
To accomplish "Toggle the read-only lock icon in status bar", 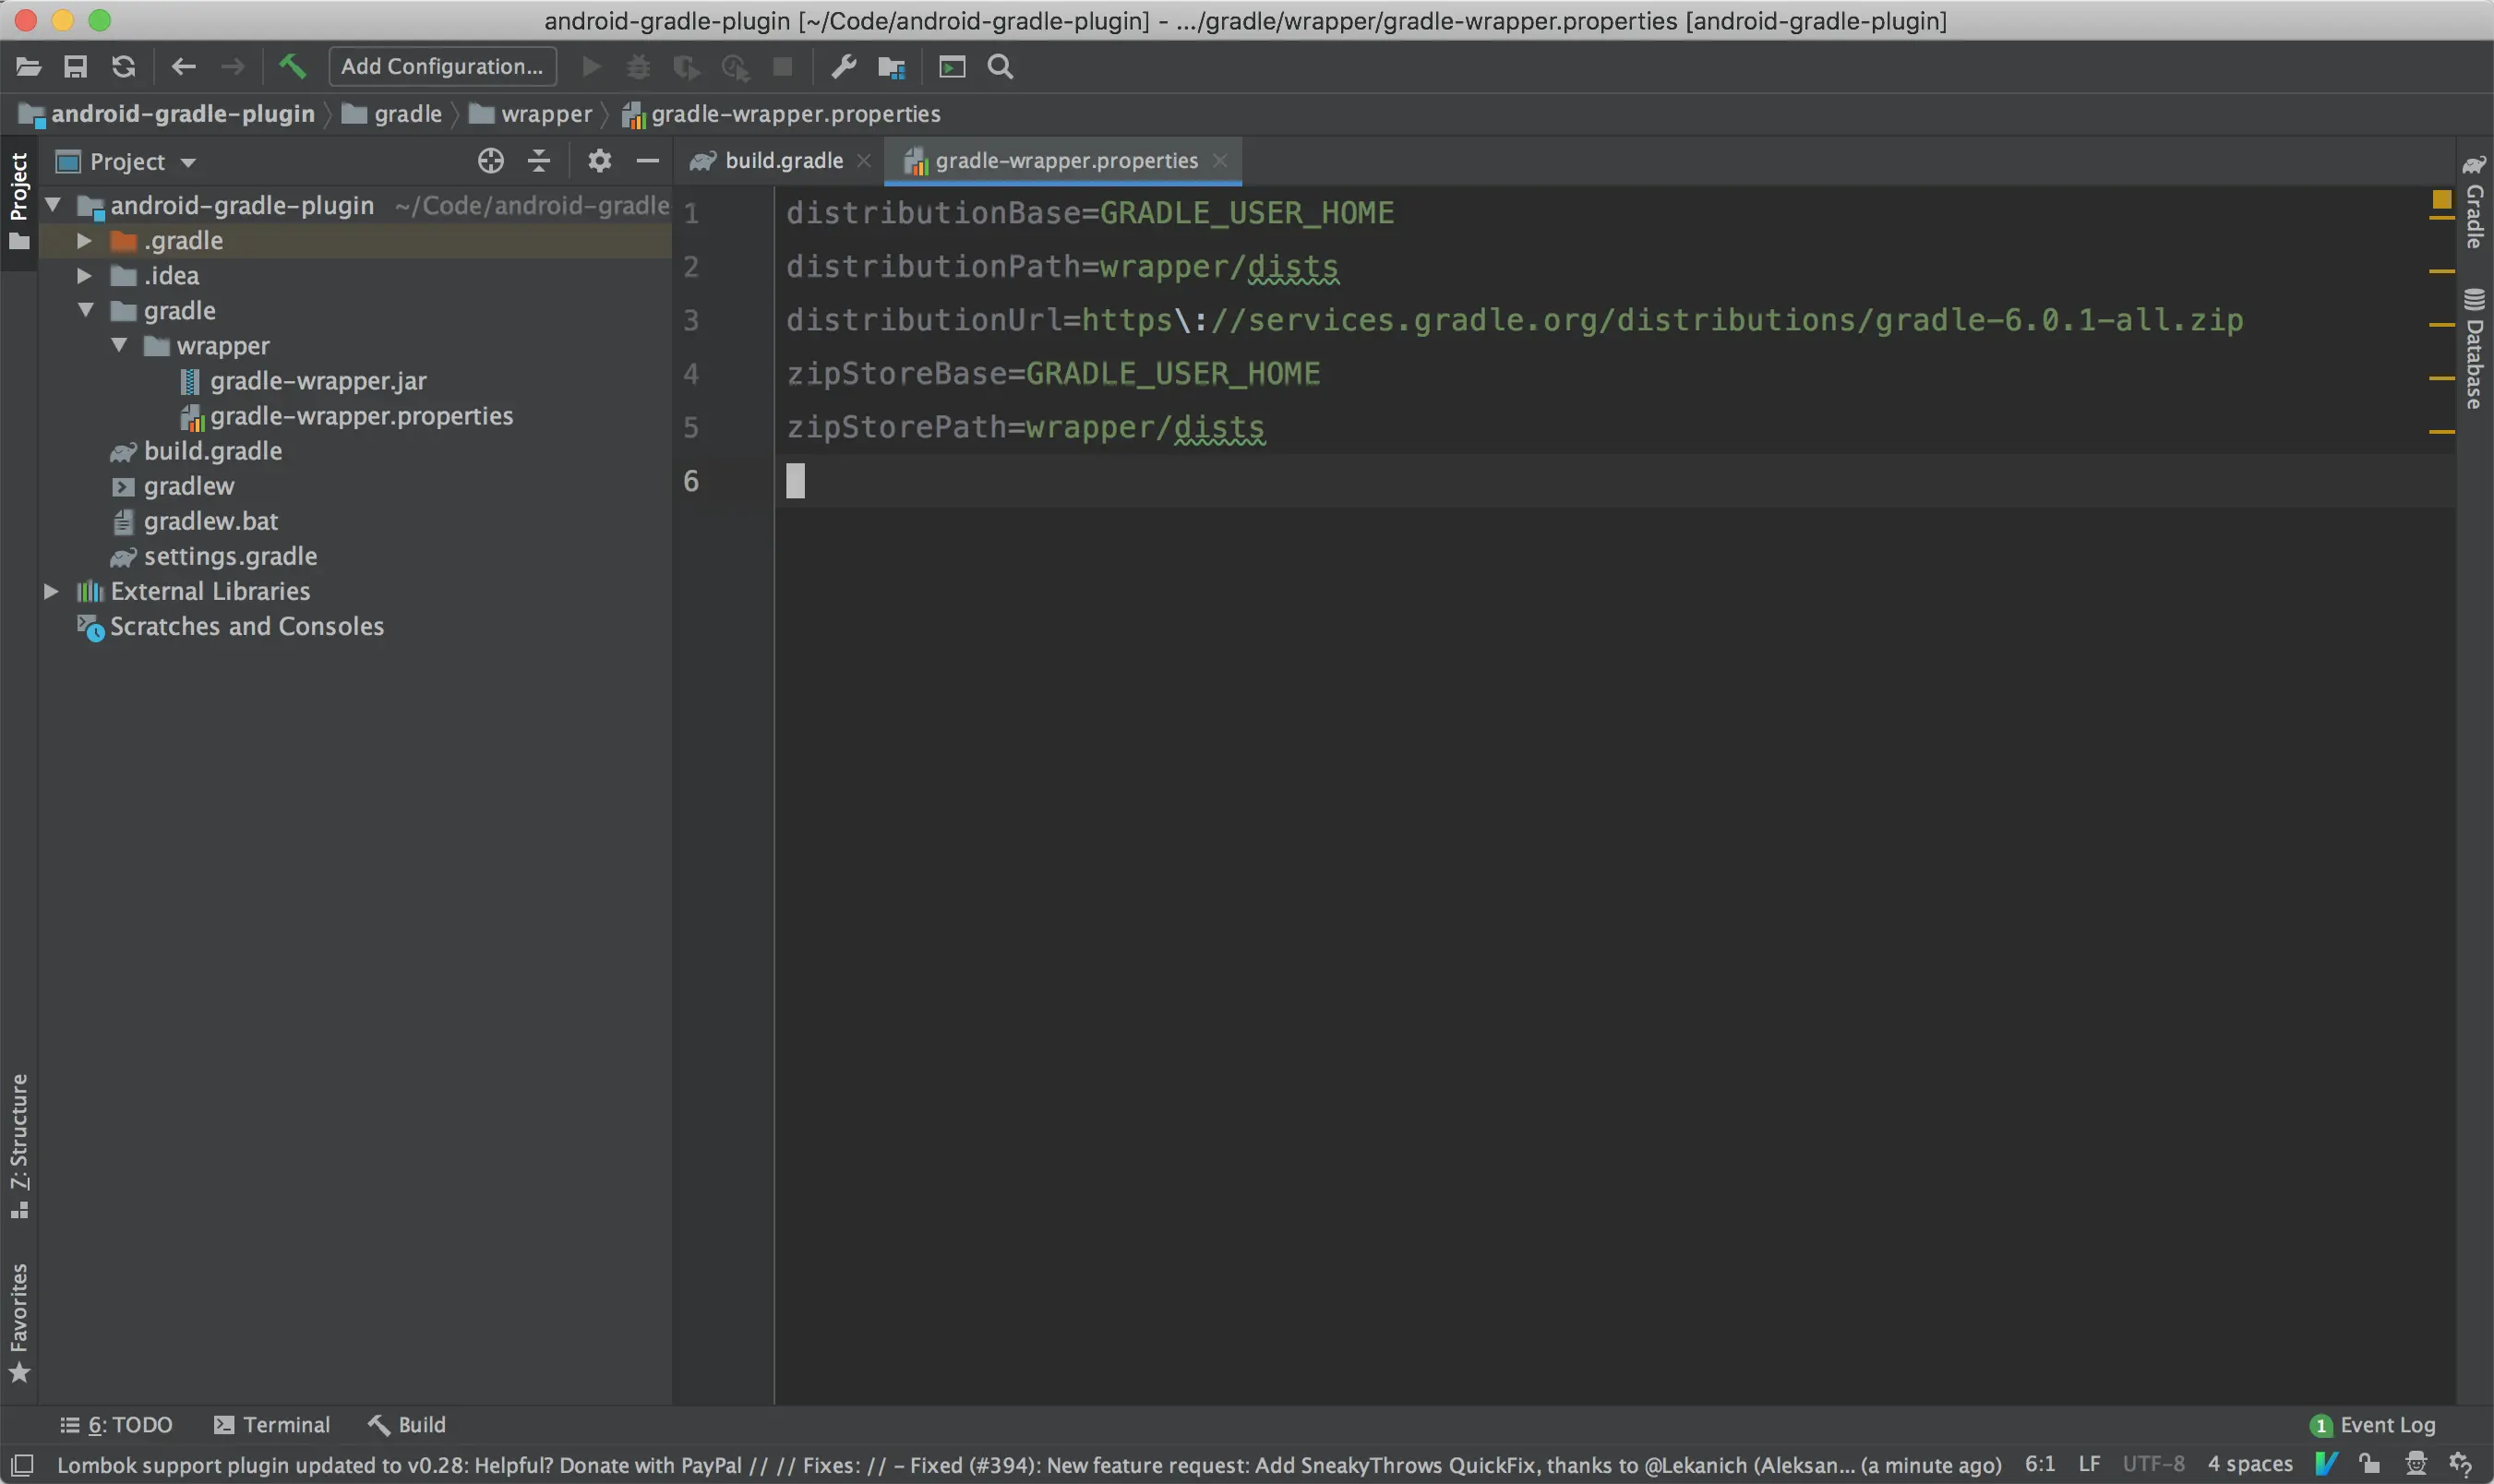I will coord(2369,1464).
